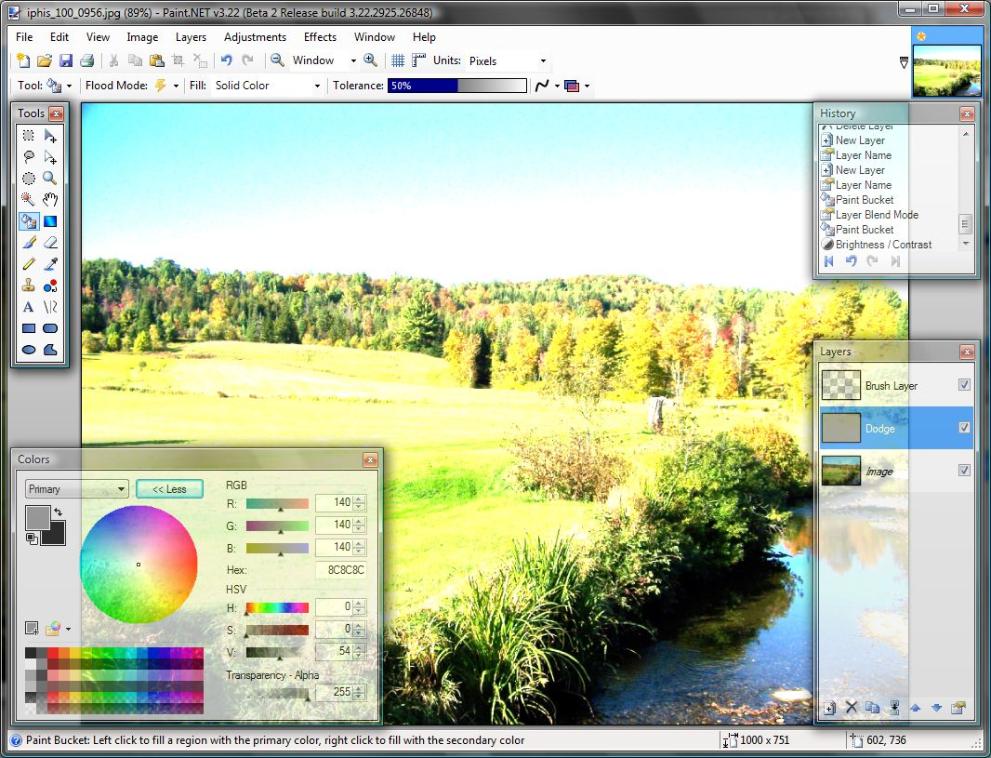Expand the Units Pixels dropdown

(543, 61)
